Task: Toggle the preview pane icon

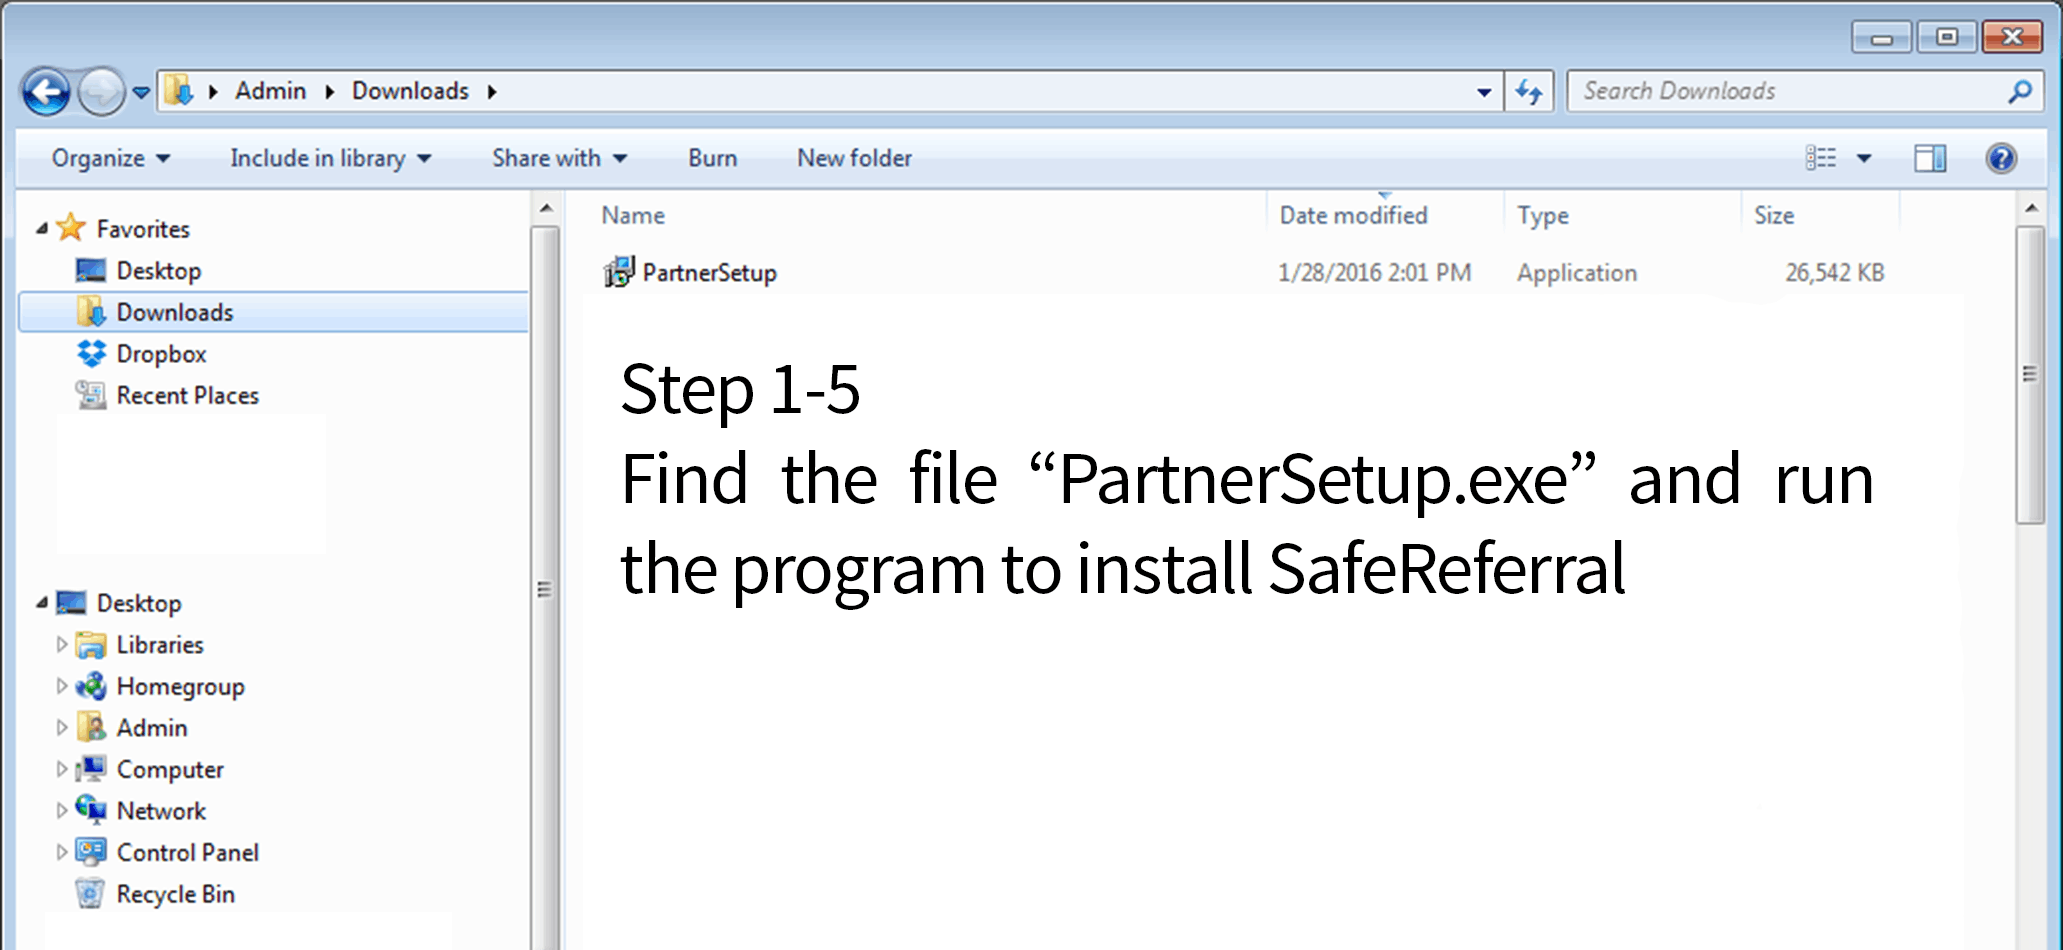Action: pyautogui.click(x=1929, y=158)
